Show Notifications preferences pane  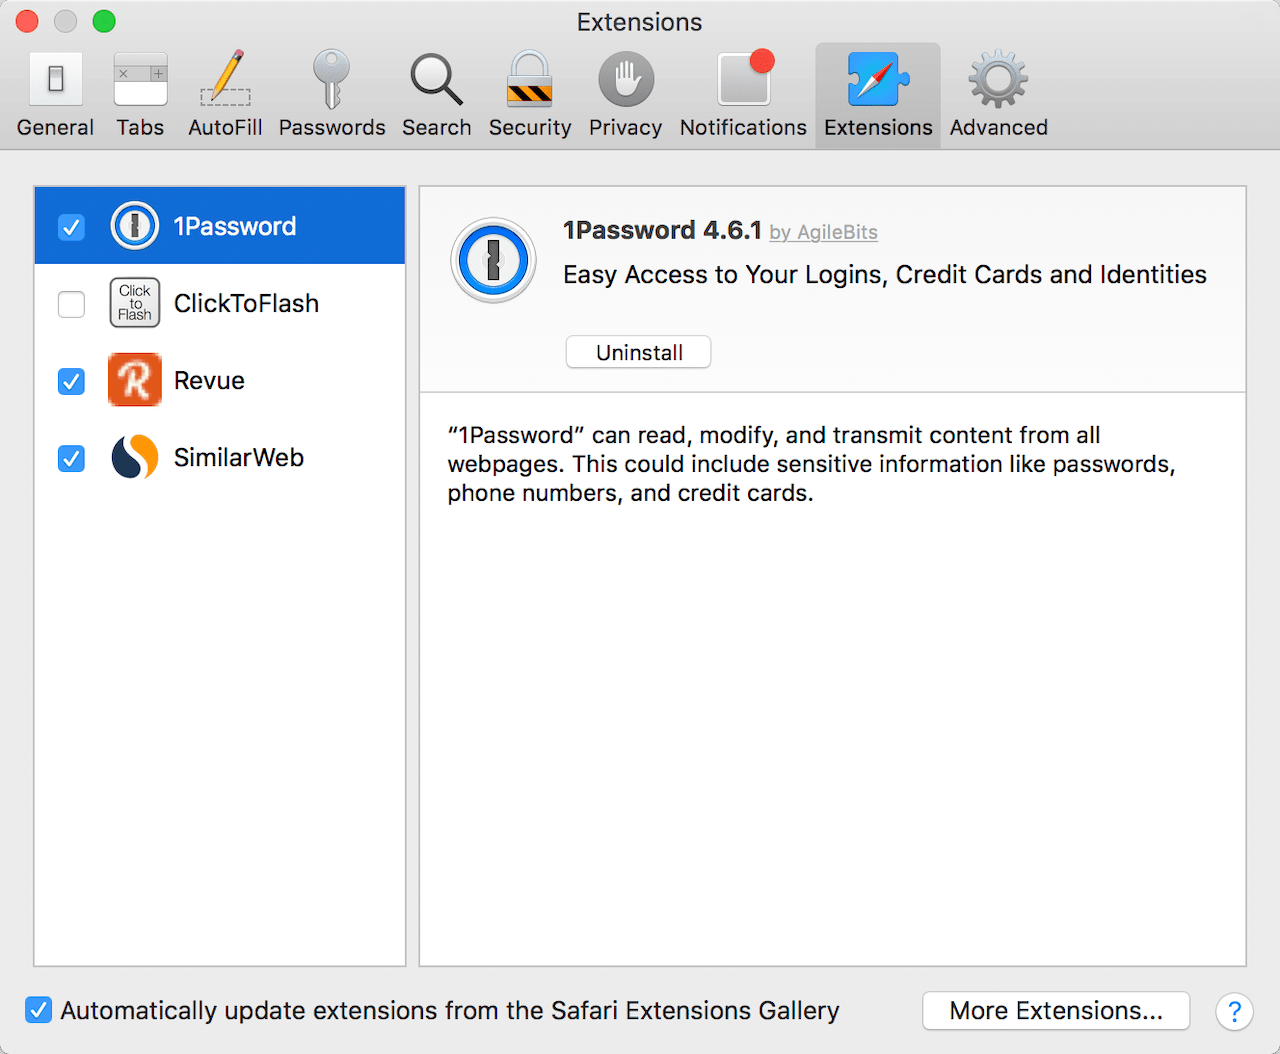click(743, 96)
